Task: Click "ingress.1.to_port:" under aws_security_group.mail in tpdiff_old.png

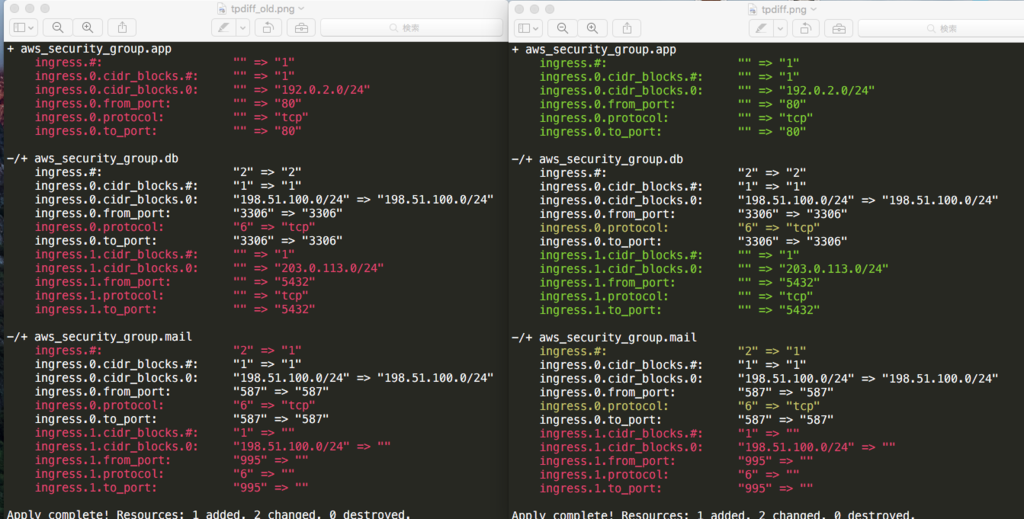Action: 96,488
